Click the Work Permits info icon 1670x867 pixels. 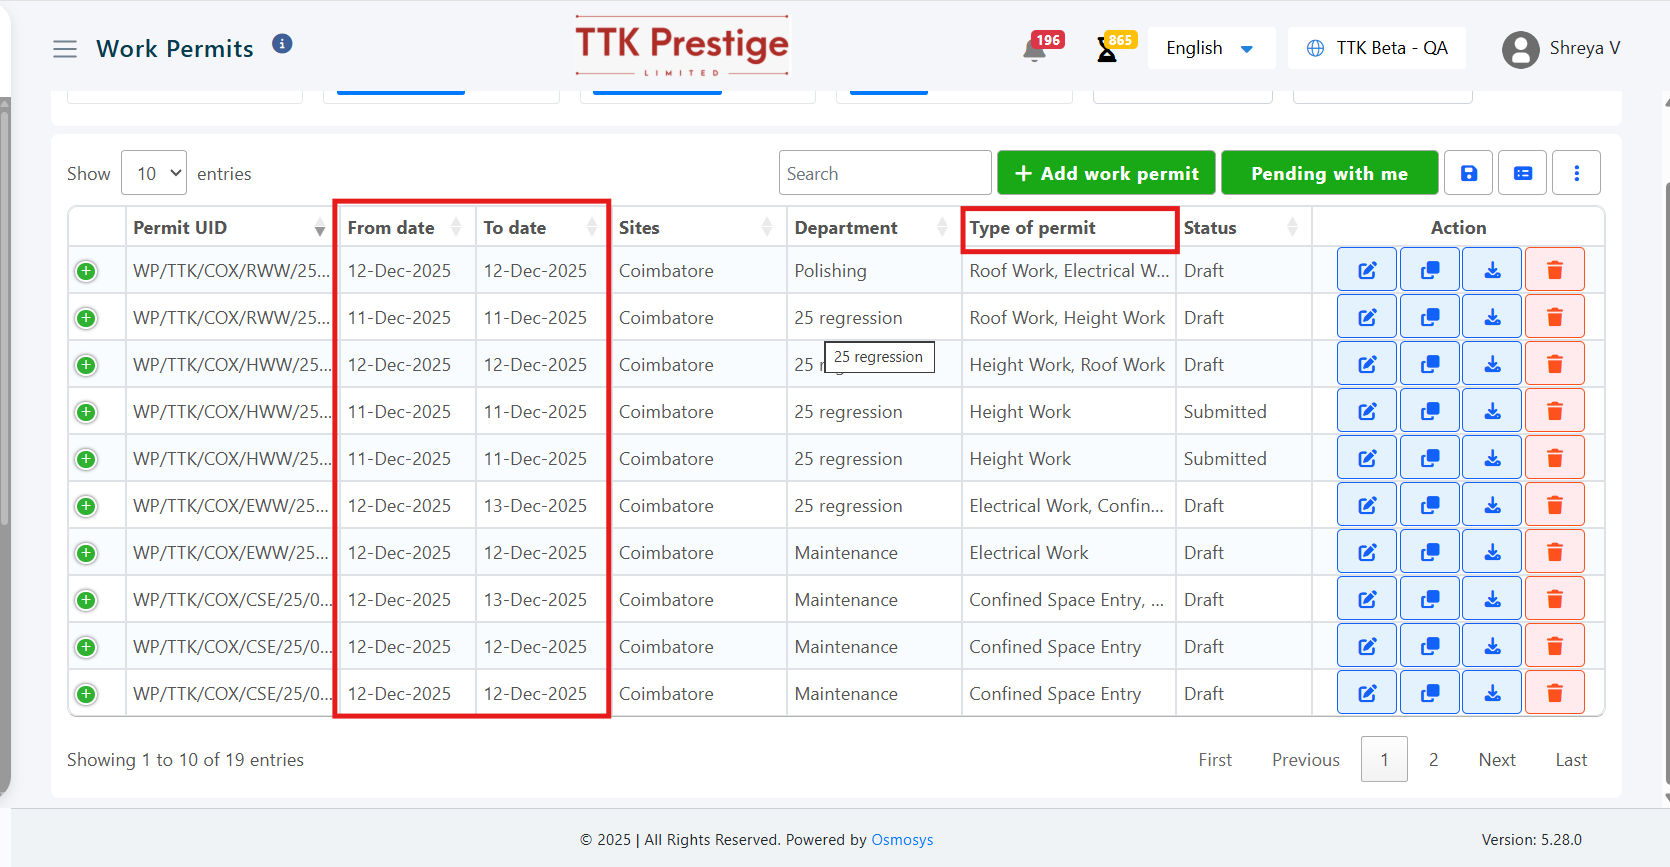coord(282,44)
